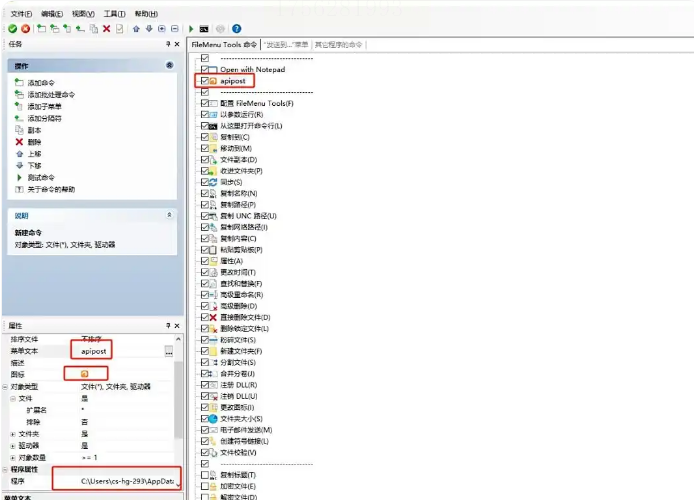Switch to the "发送到..."菜单 tab
This screenshot has height=500, width=694.
point(286,45)
